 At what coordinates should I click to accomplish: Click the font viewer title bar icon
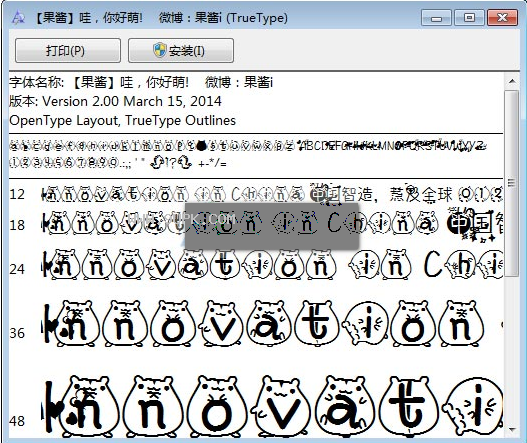pyautogui.click(x=18, y=17)
